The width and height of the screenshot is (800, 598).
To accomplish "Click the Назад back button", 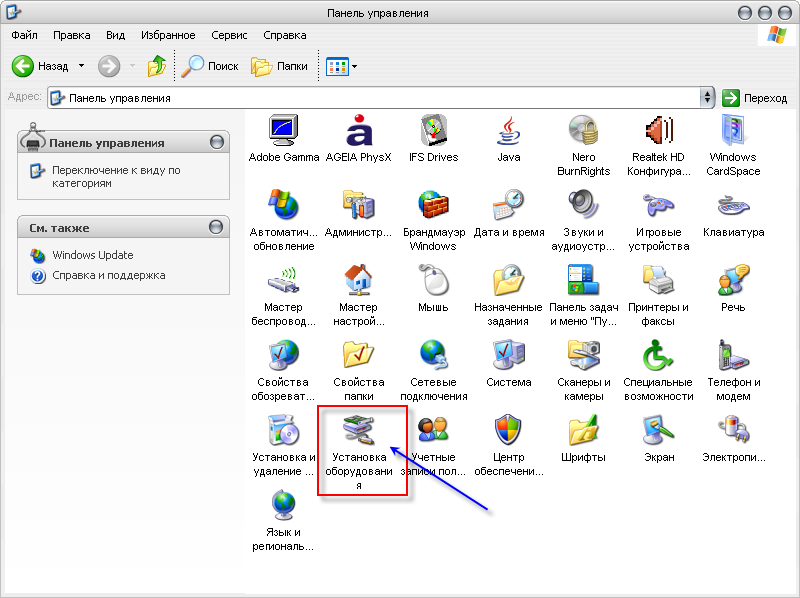I will [x=41, y=66].
